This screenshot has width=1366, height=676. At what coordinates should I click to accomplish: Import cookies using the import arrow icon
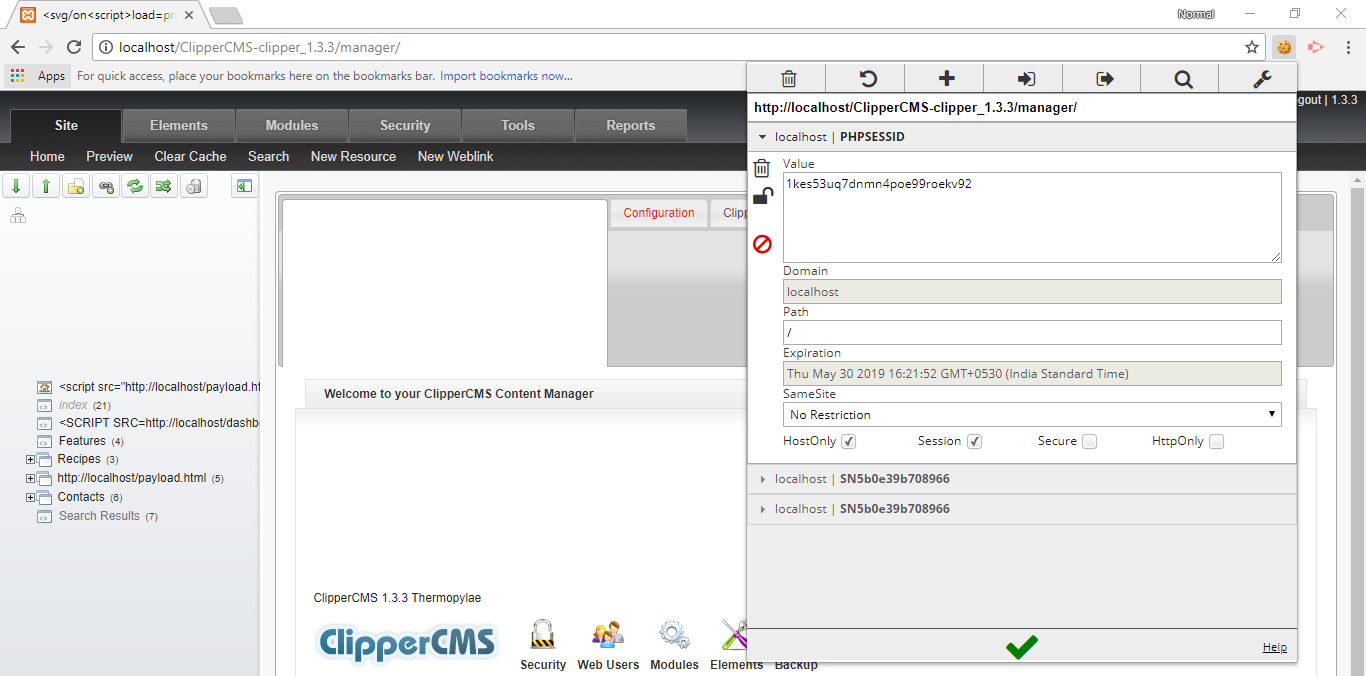coord(1025,79)
